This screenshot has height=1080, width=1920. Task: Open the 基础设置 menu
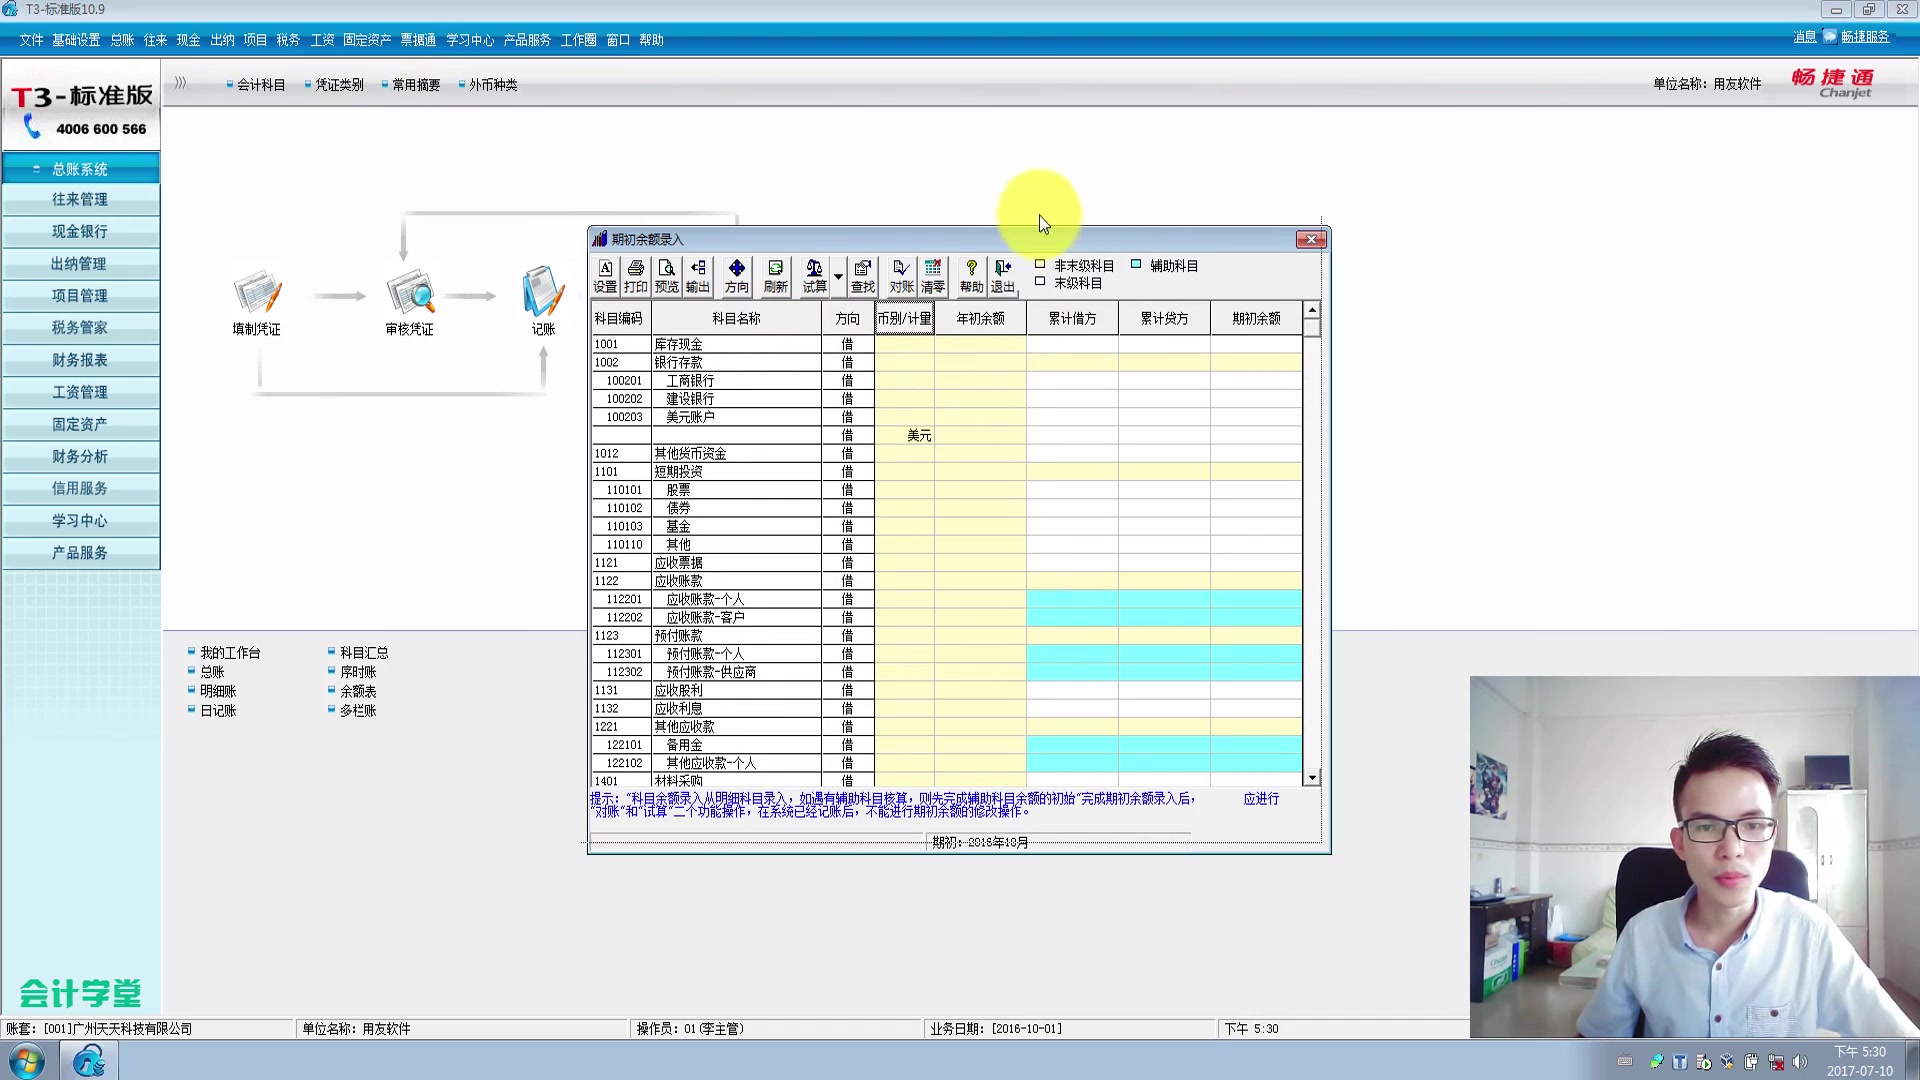pos(76,40)
